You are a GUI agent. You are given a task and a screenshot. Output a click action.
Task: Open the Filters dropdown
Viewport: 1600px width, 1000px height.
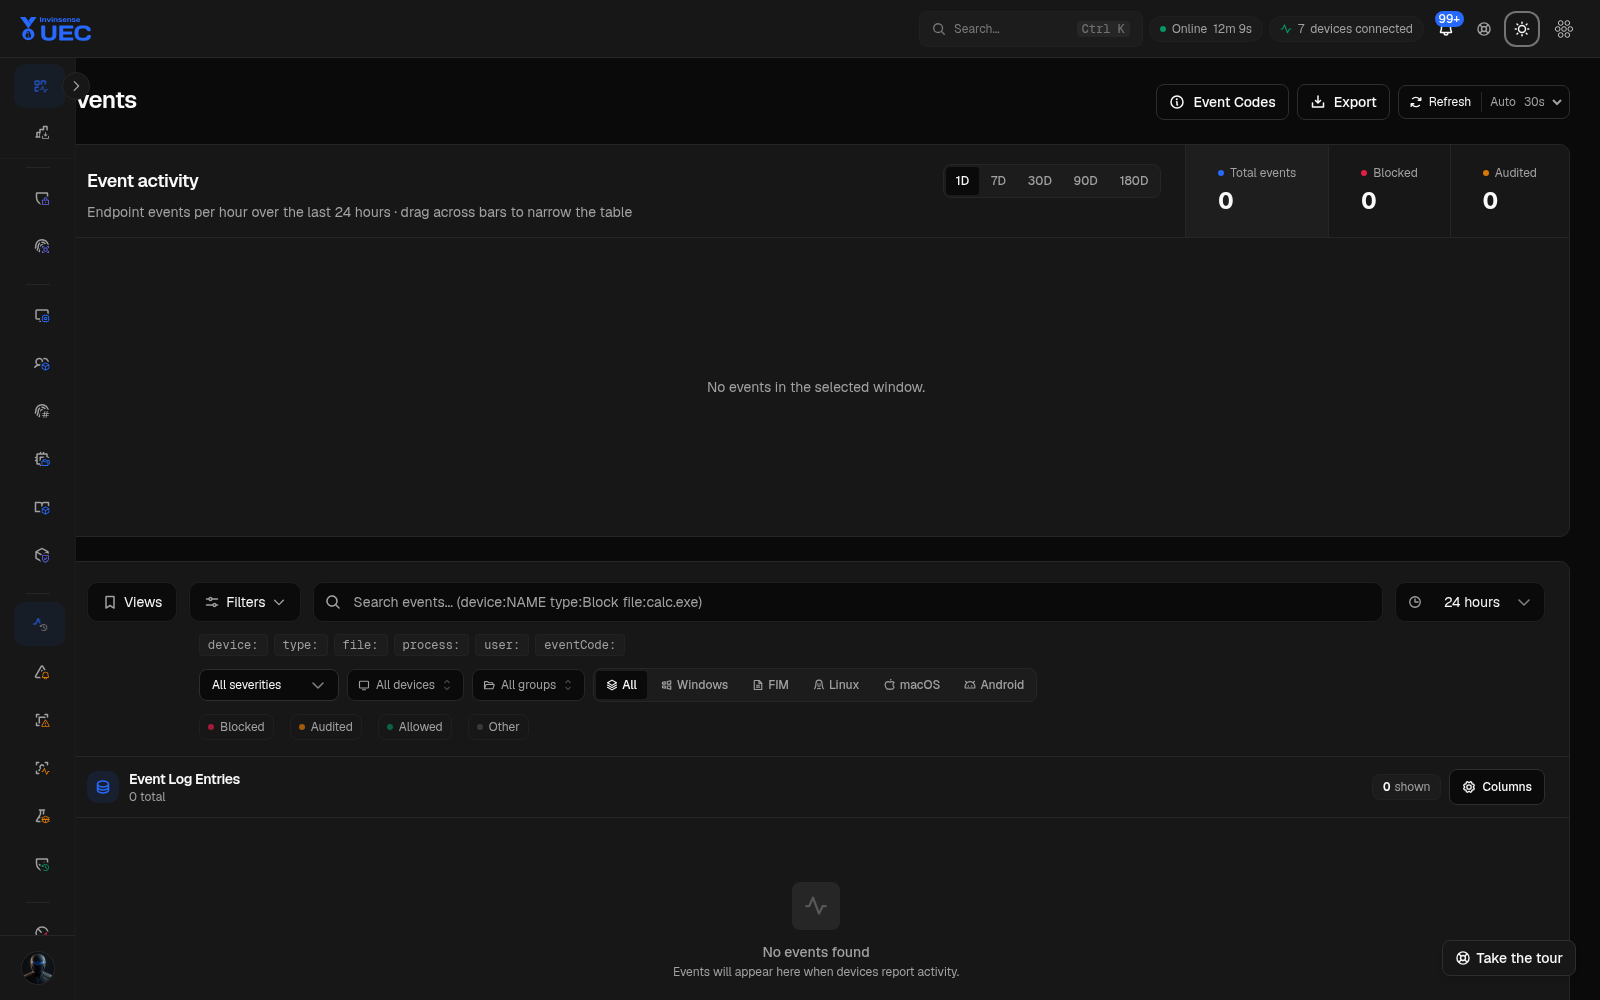click(x=245, y=602)
